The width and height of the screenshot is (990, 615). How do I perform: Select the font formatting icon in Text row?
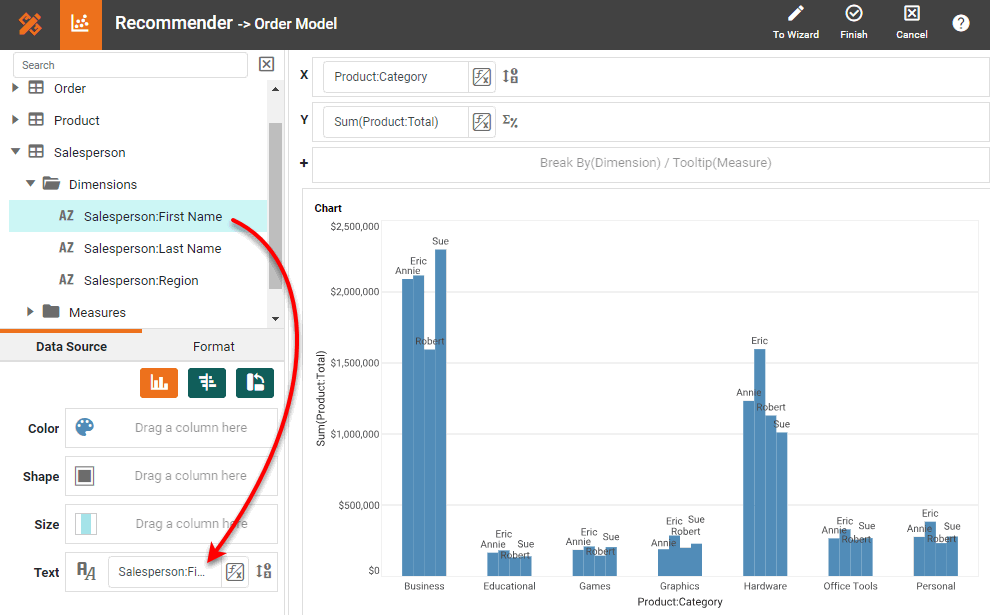85,571
